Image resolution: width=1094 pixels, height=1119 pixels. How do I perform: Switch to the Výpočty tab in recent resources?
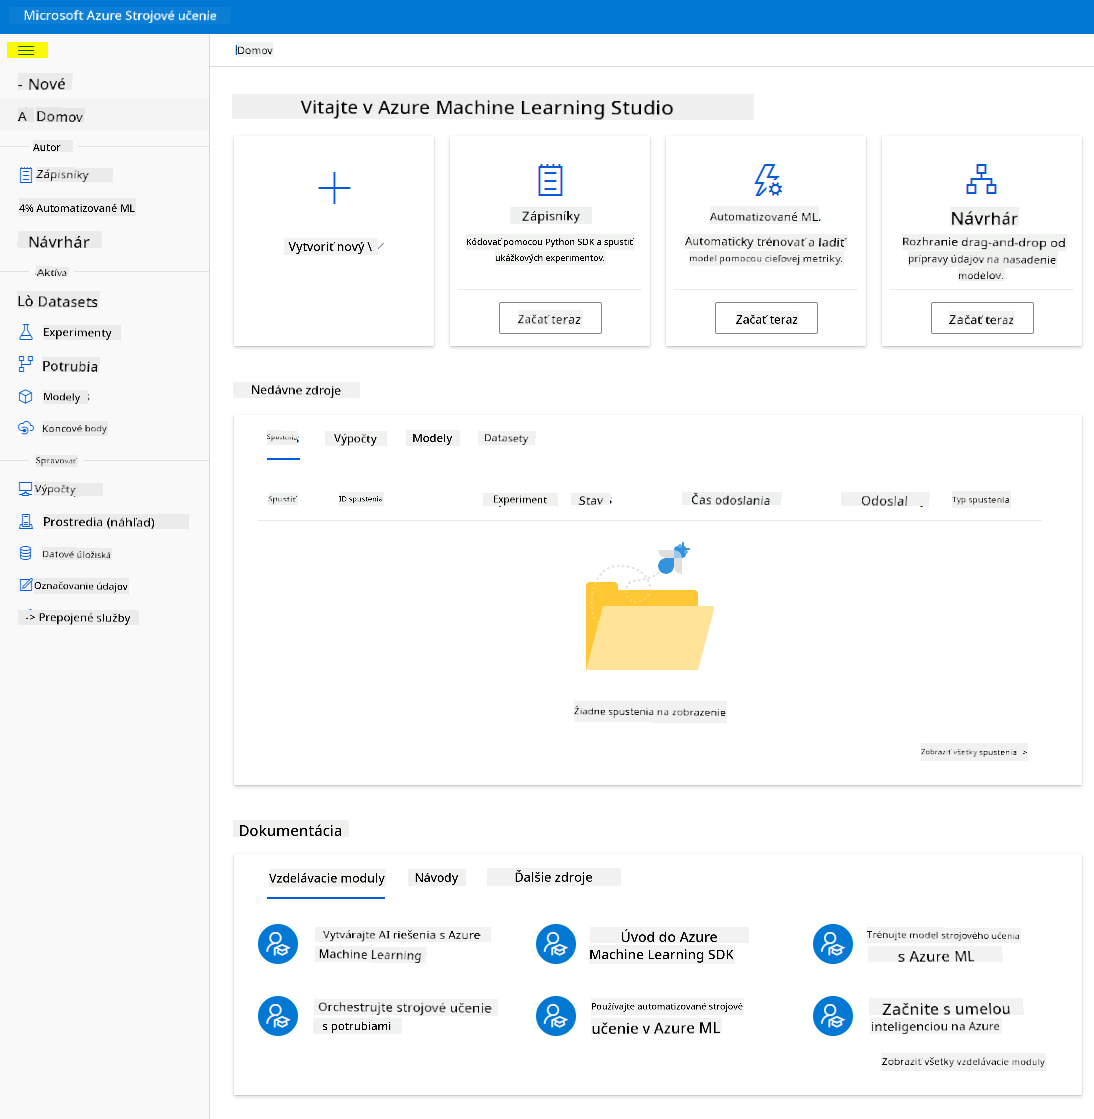pyautogui.click(x=355, y=438)
